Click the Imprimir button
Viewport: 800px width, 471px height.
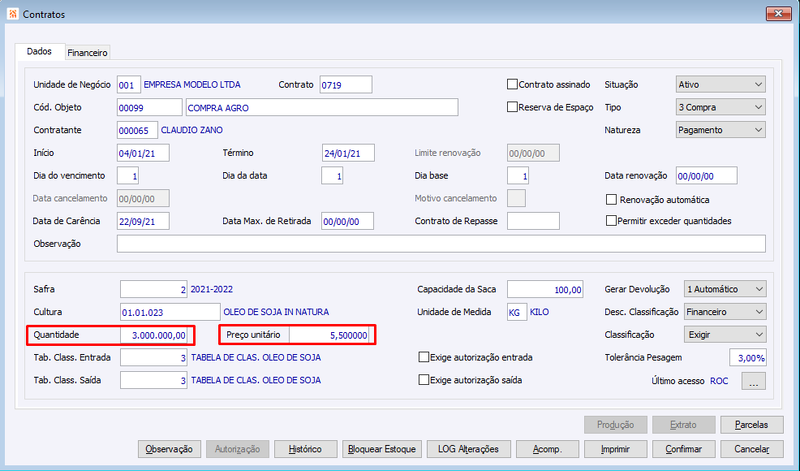(x=615, y=449)
